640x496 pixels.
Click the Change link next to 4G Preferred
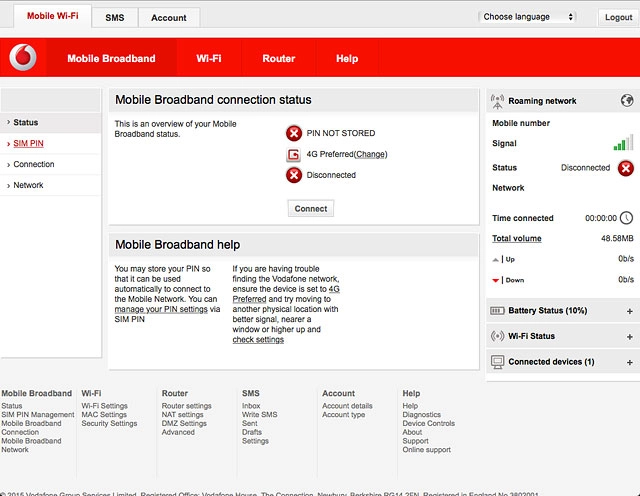click(370, 155)
